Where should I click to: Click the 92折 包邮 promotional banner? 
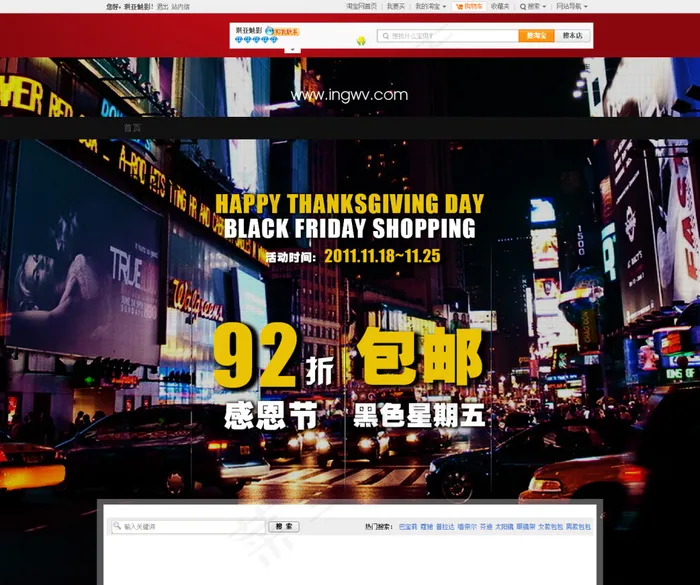click(x=349, y=357)
